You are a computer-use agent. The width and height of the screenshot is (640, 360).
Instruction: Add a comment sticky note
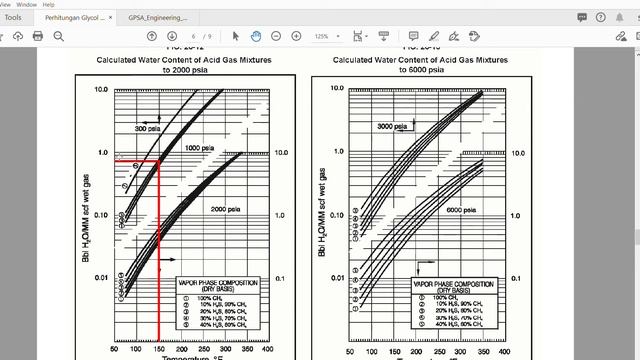click(413, 36)
